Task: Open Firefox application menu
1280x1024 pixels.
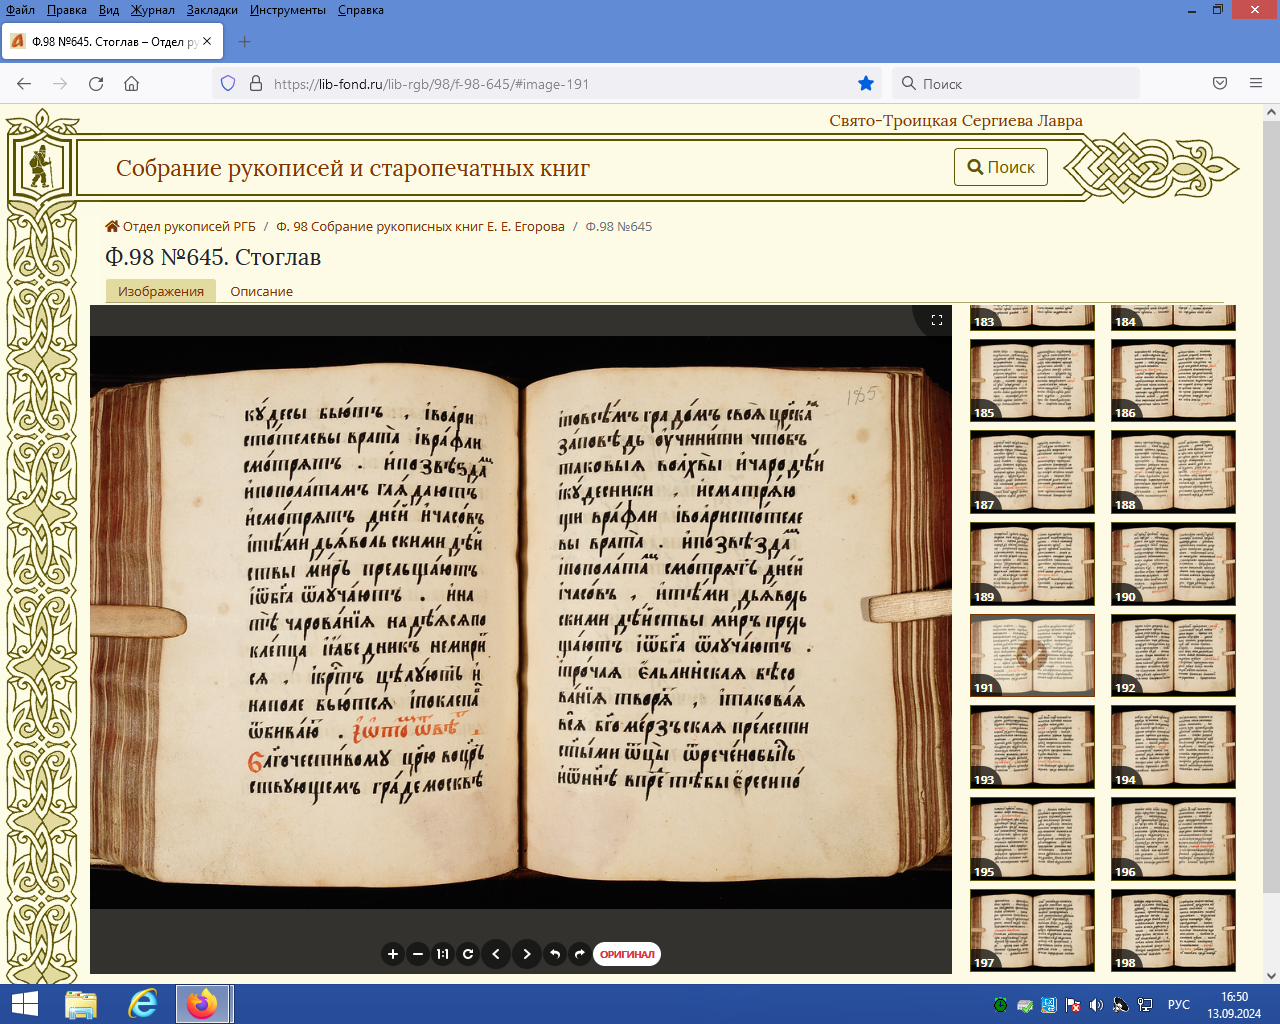Action: pyautogui.click(x=1256, y=84)
